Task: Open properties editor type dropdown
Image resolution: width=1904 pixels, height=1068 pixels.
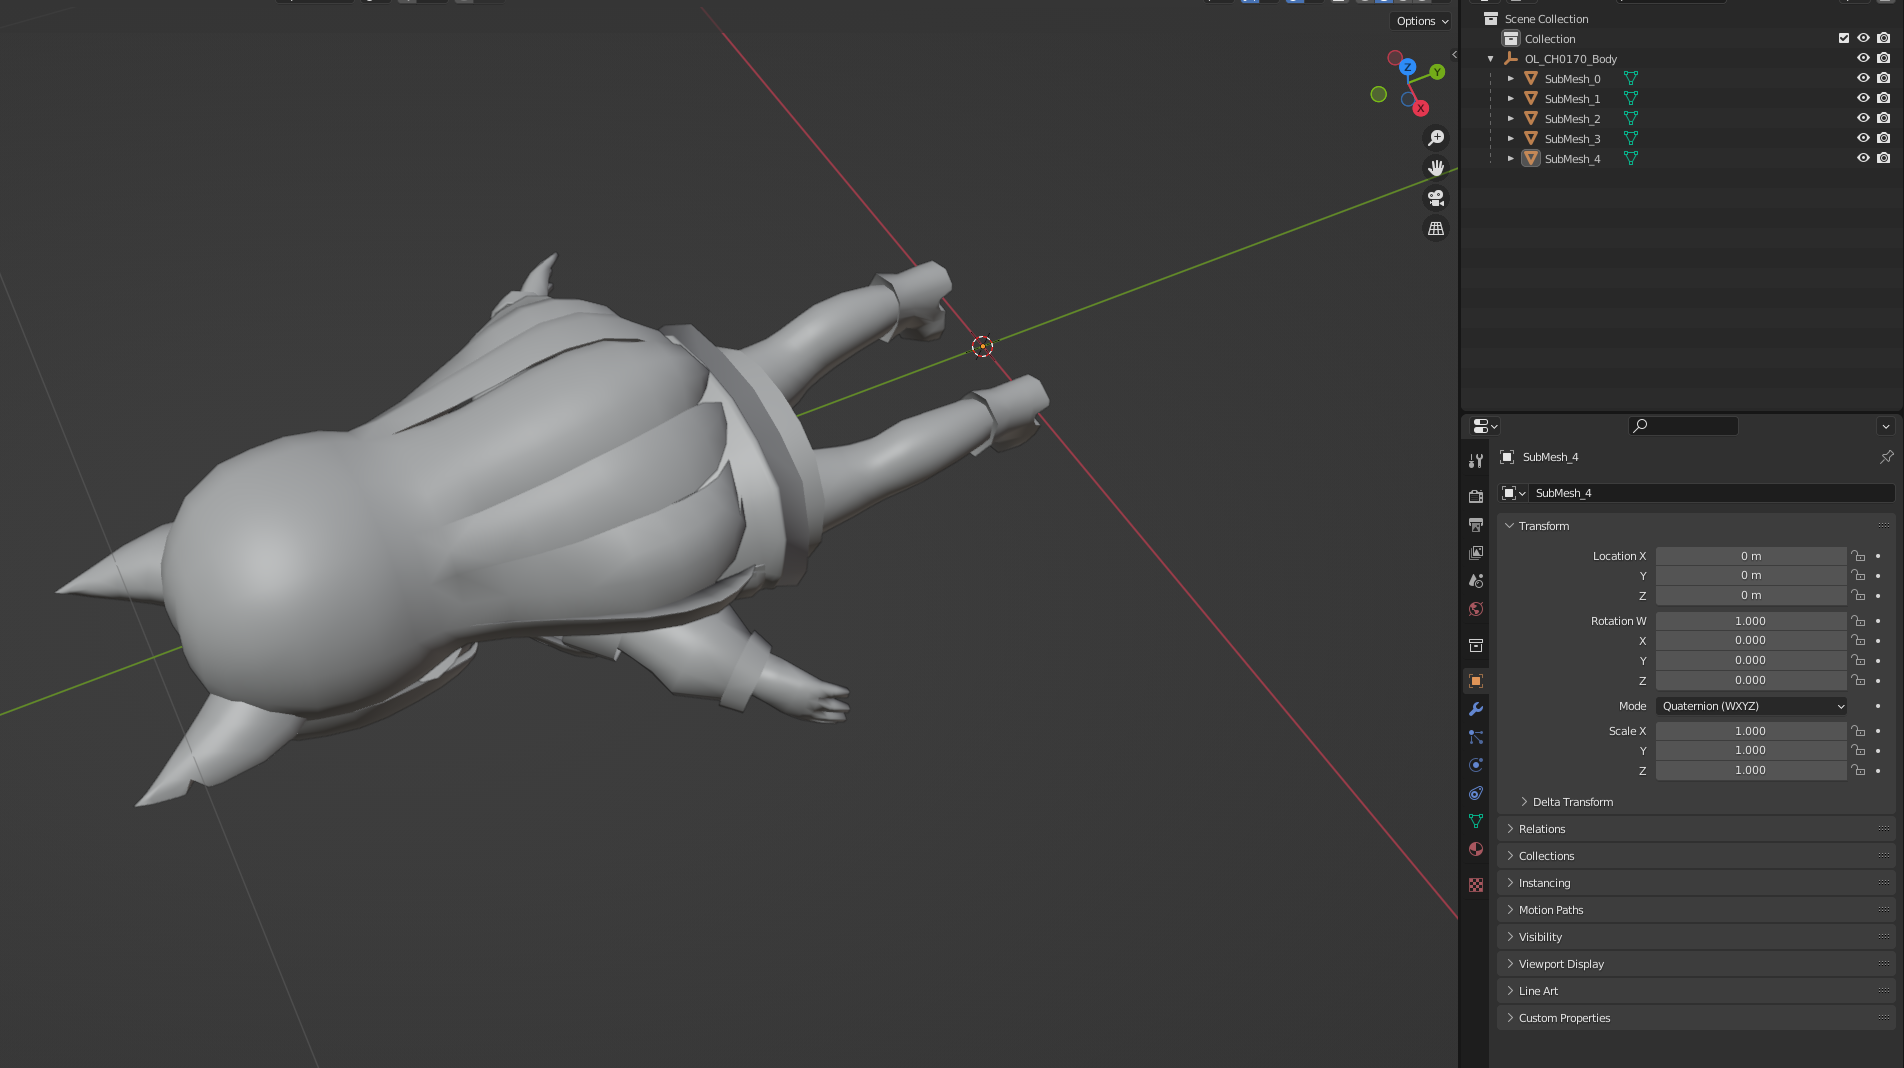Action: point(1485,426)
